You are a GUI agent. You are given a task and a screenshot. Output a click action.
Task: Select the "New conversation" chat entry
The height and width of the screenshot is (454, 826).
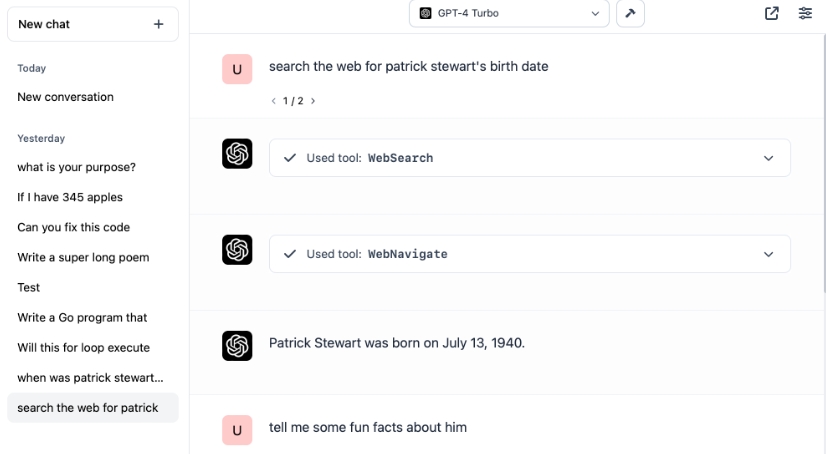(x=66, y=97)
